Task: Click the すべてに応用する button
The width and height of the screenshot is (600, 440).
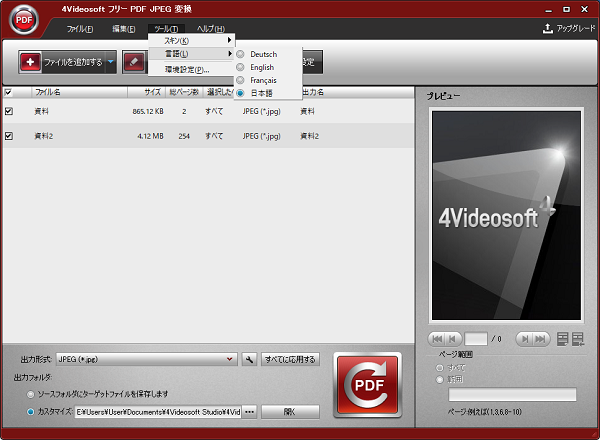Action: [289, 359]
